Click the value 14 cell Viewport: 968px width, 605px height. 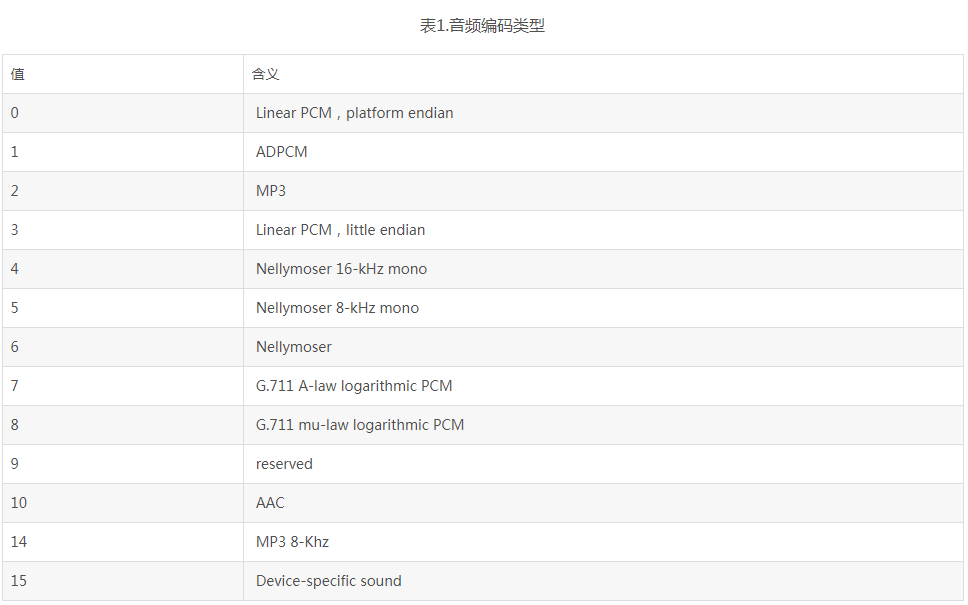point(123,541)
